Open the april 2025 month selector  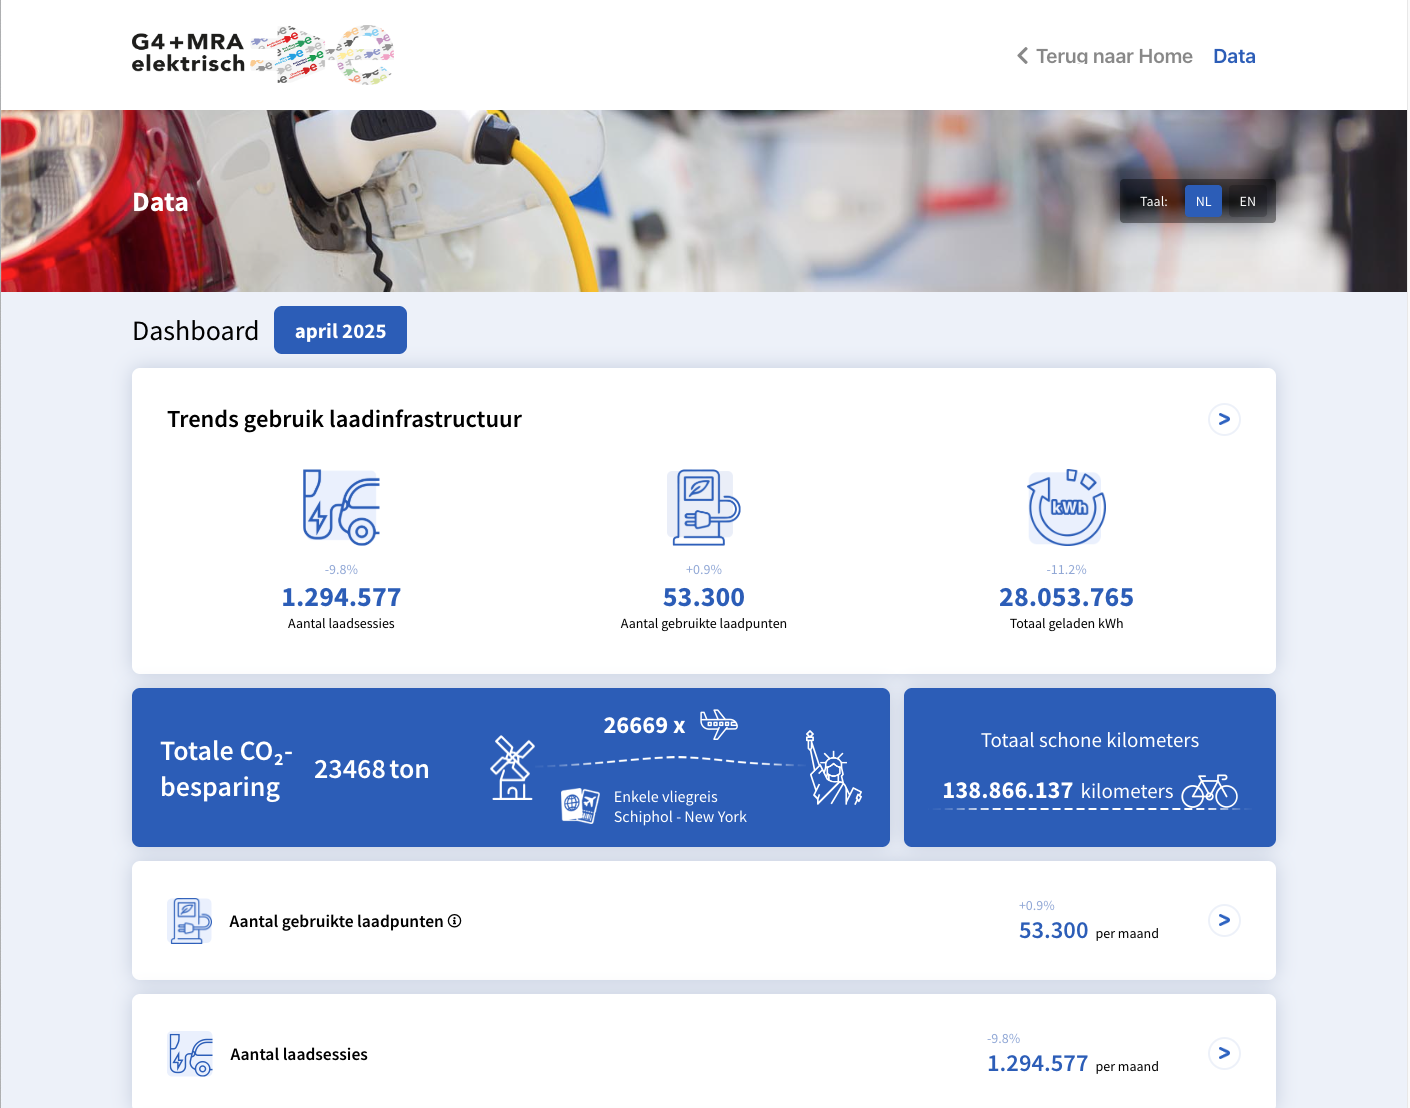tap(340, 331)
